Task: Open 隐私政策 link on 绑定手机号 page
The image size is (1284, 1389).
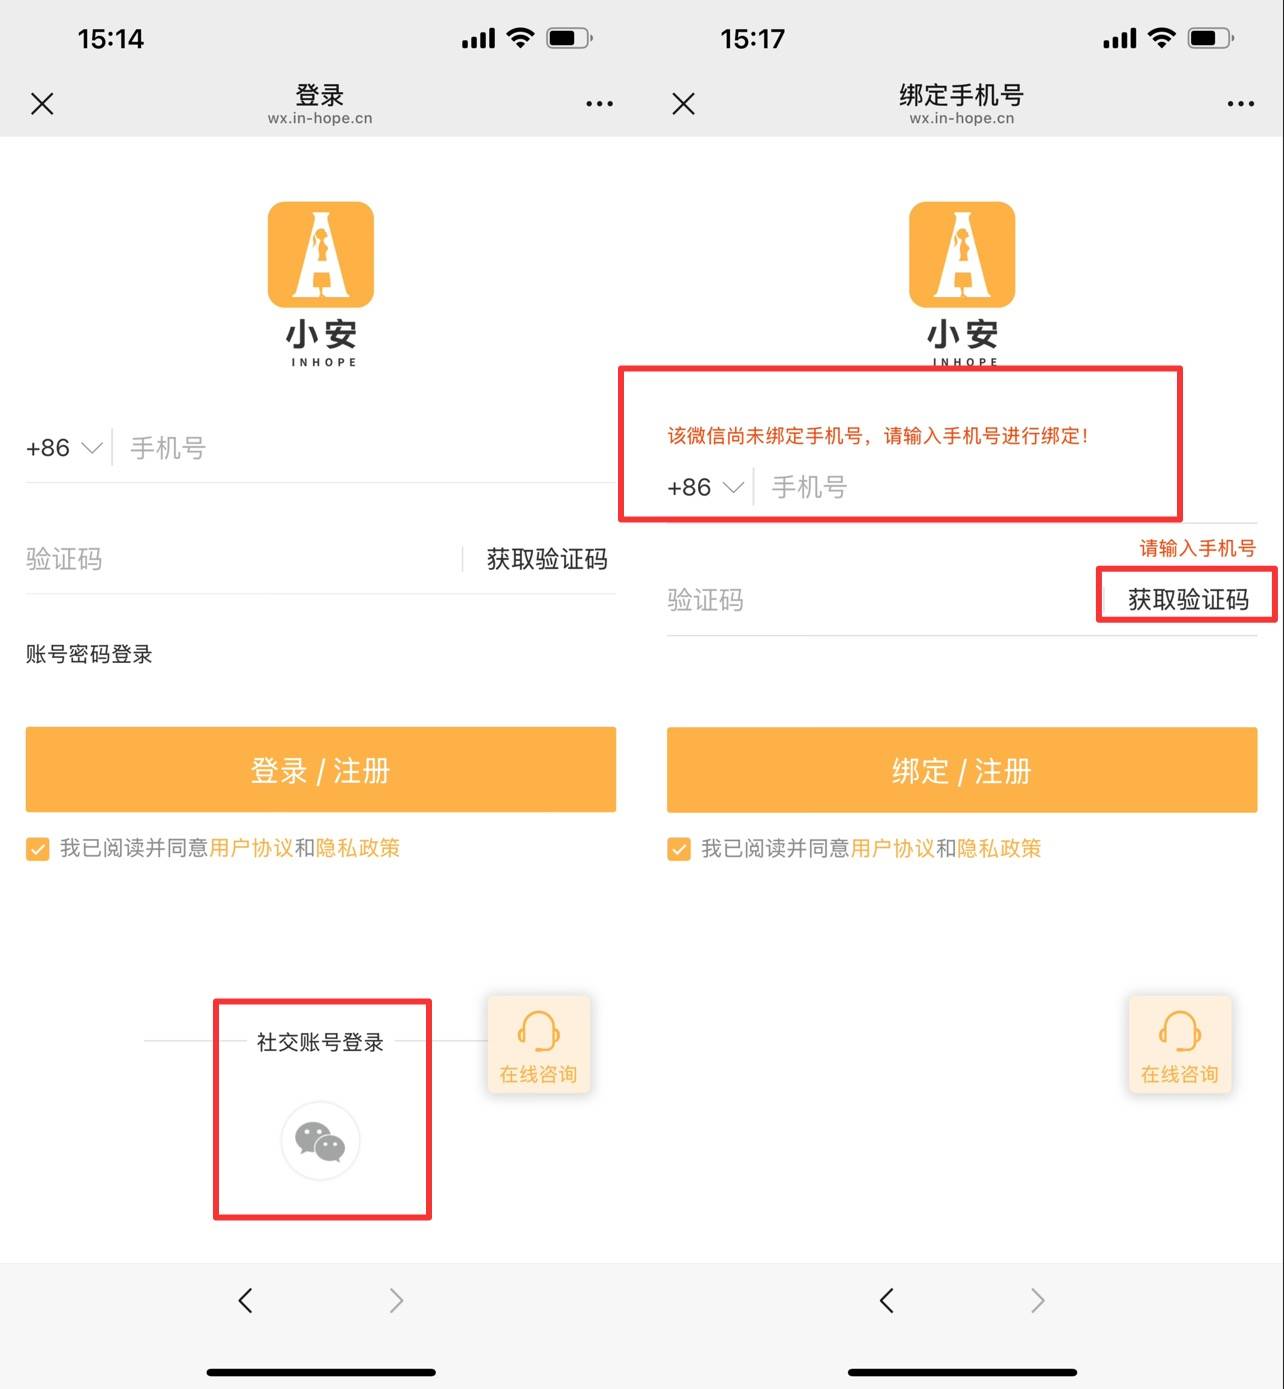Action: pos(999,848)
